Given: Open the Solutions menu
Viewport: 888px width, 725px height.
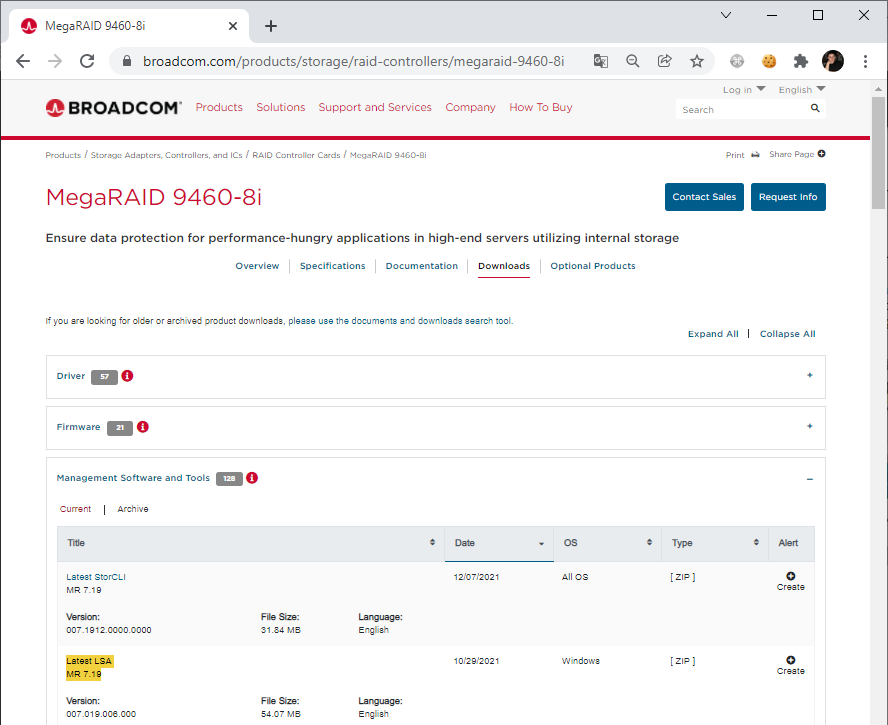Looking at the screenshot, I should tap(280, 107).
